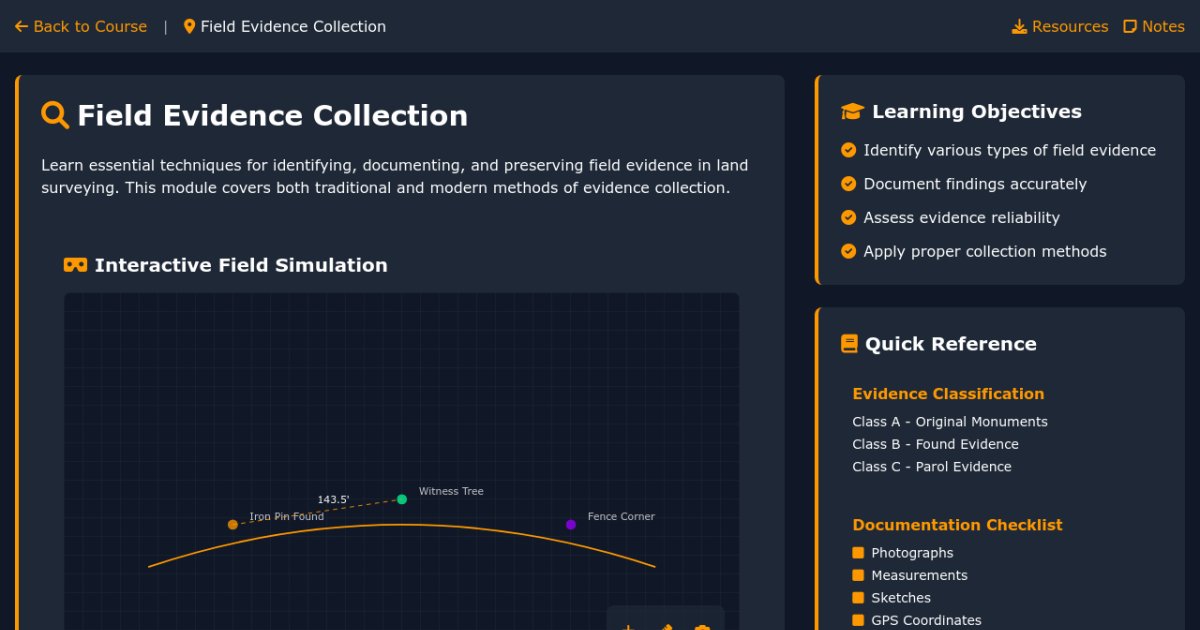Check the Photographs checklist box
The image size is (1200, 630).
coord(858,553)
